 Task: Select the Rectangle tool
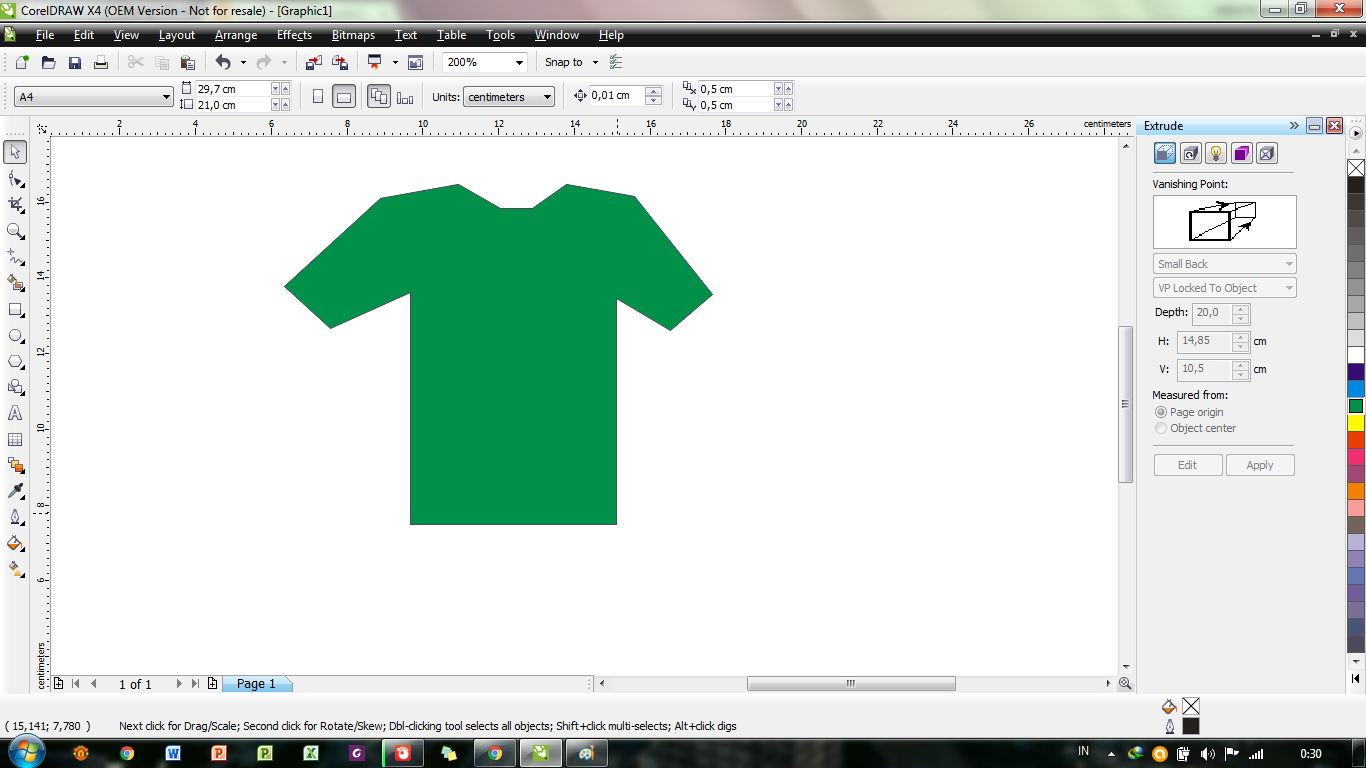(x=14, y=310)
